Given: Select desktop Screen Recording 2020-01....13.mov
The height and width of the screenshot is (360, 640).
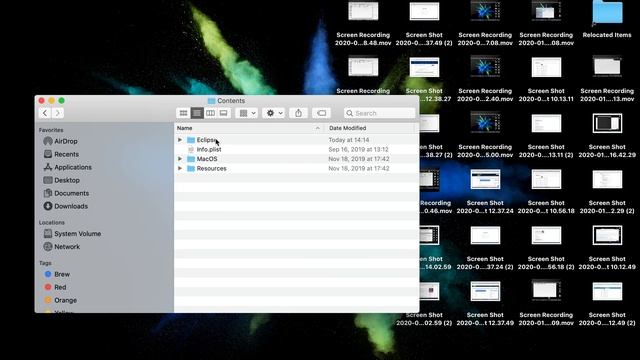Looking at the screenshot, I should coord(607,79).
